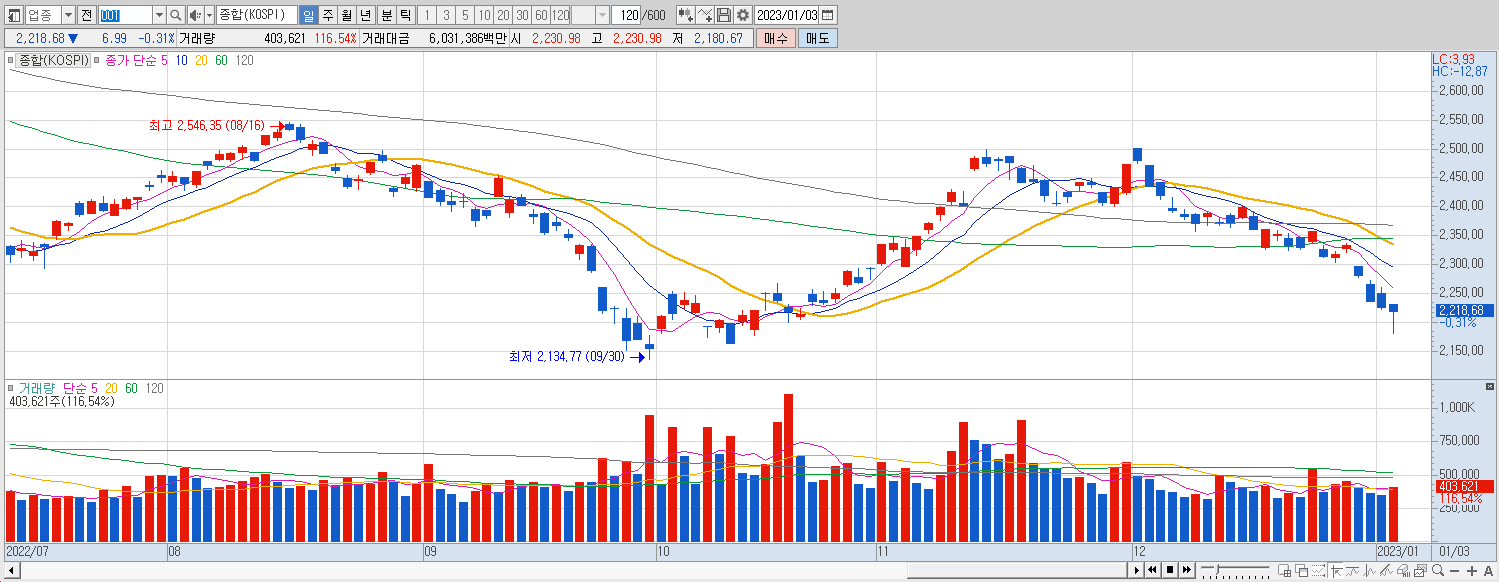Click the 매수 buy button
1499x582 pixels.
tap(775, 38)
